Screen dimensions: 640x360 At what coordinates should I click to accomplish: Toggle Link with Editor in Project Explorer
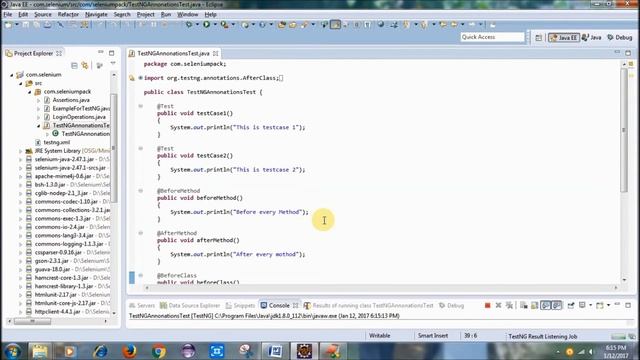click(x=85, y=65)
